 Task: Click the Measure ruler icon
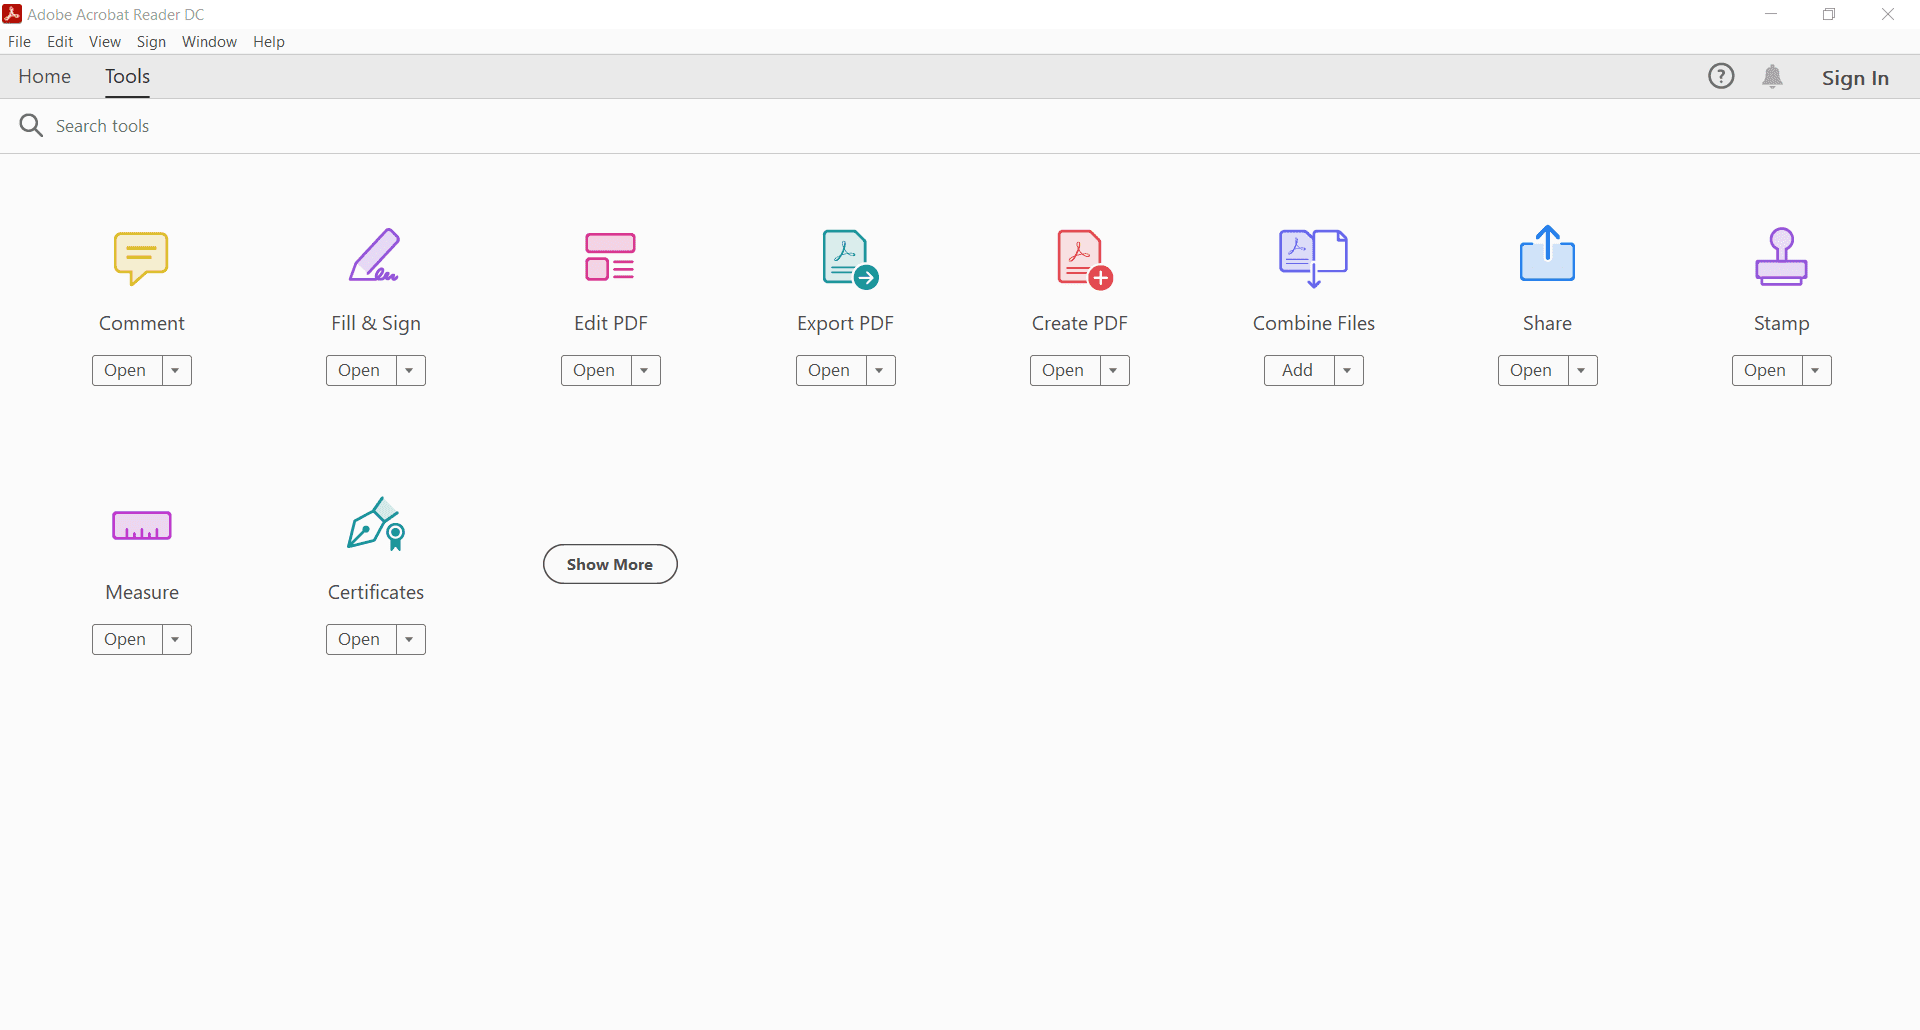142,526
